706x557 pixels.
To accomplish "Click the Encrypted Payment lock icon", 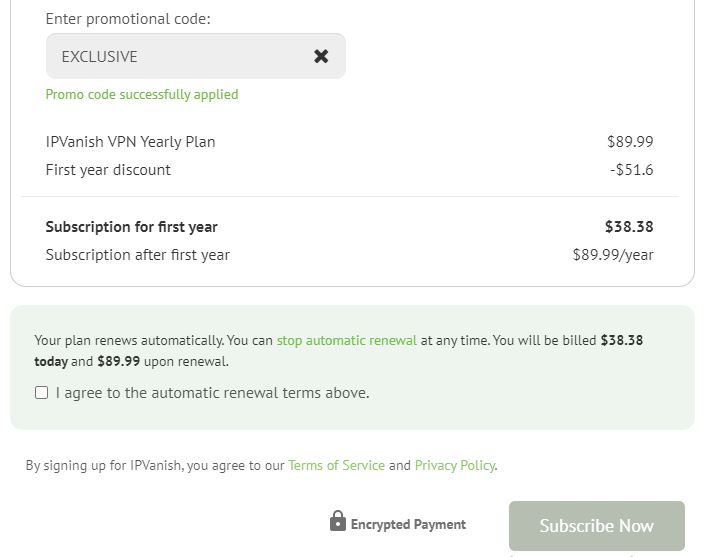I will [x=338, y=521].
